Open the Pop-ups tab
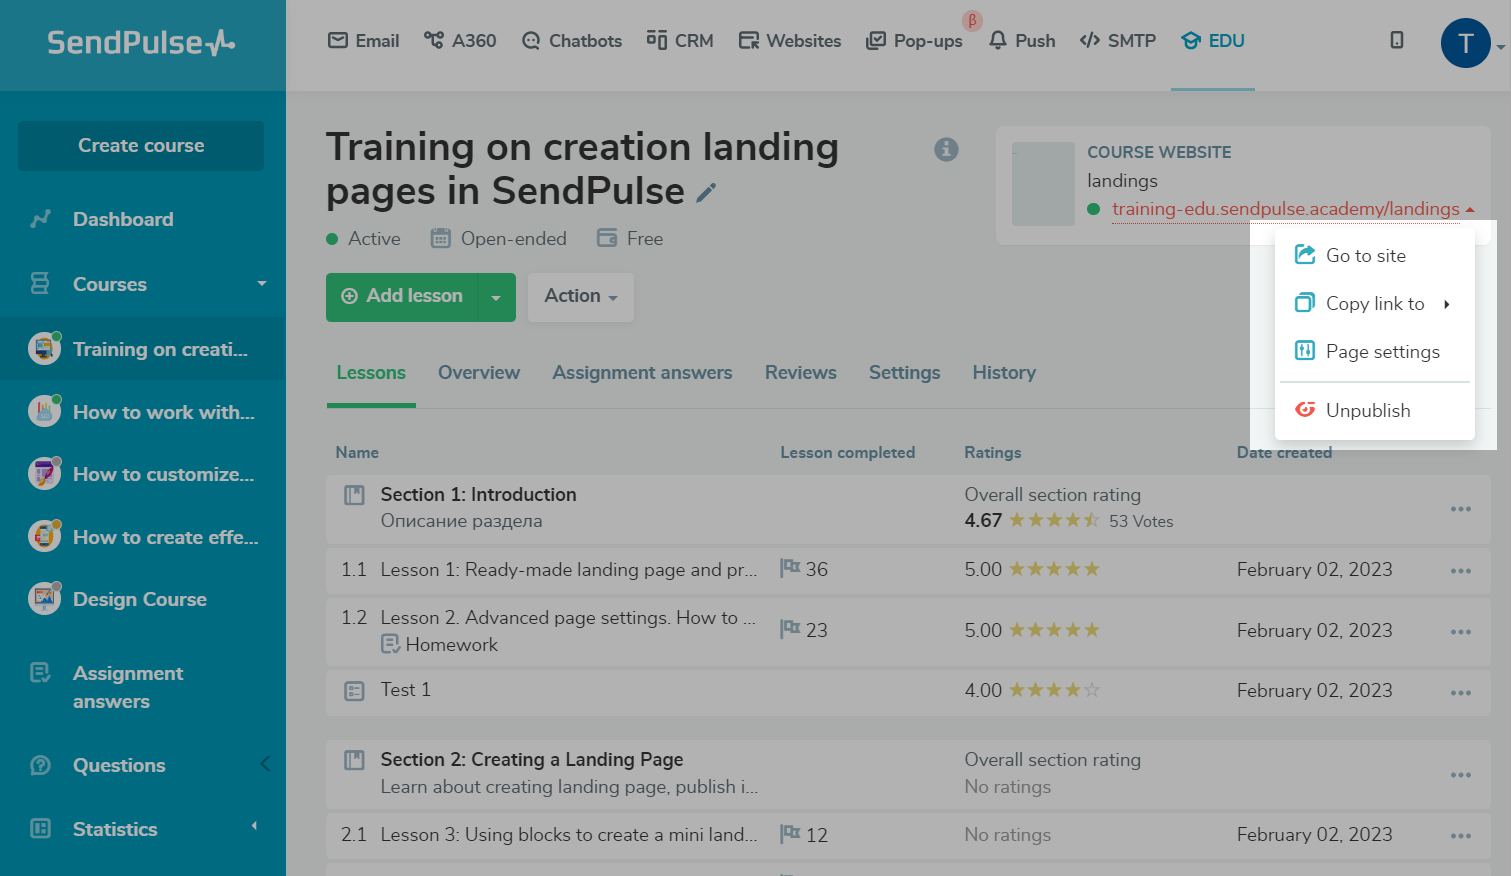This screenshot has height=876, width=1511. [914, 41]
